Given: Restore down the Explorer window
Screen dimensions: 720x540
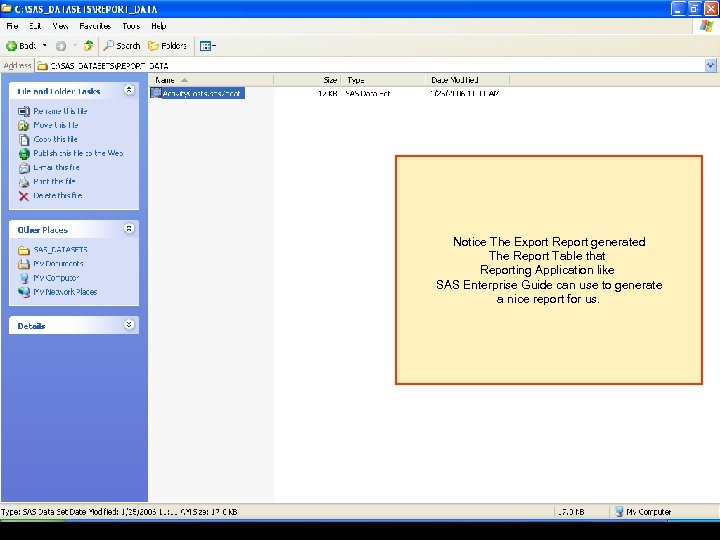Looking at the screenshot, I should 694,9.
